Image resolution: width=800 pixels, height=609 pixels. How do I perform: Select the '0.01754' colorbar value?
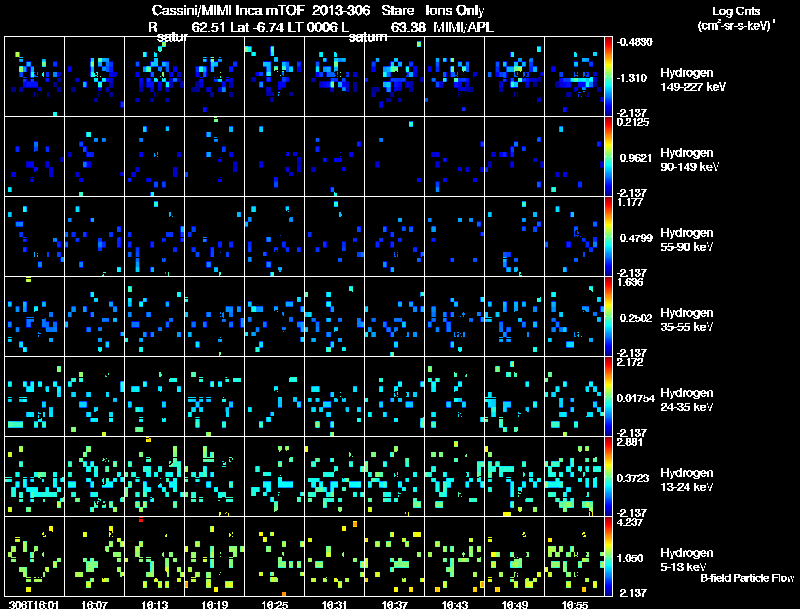coord(636,398)
